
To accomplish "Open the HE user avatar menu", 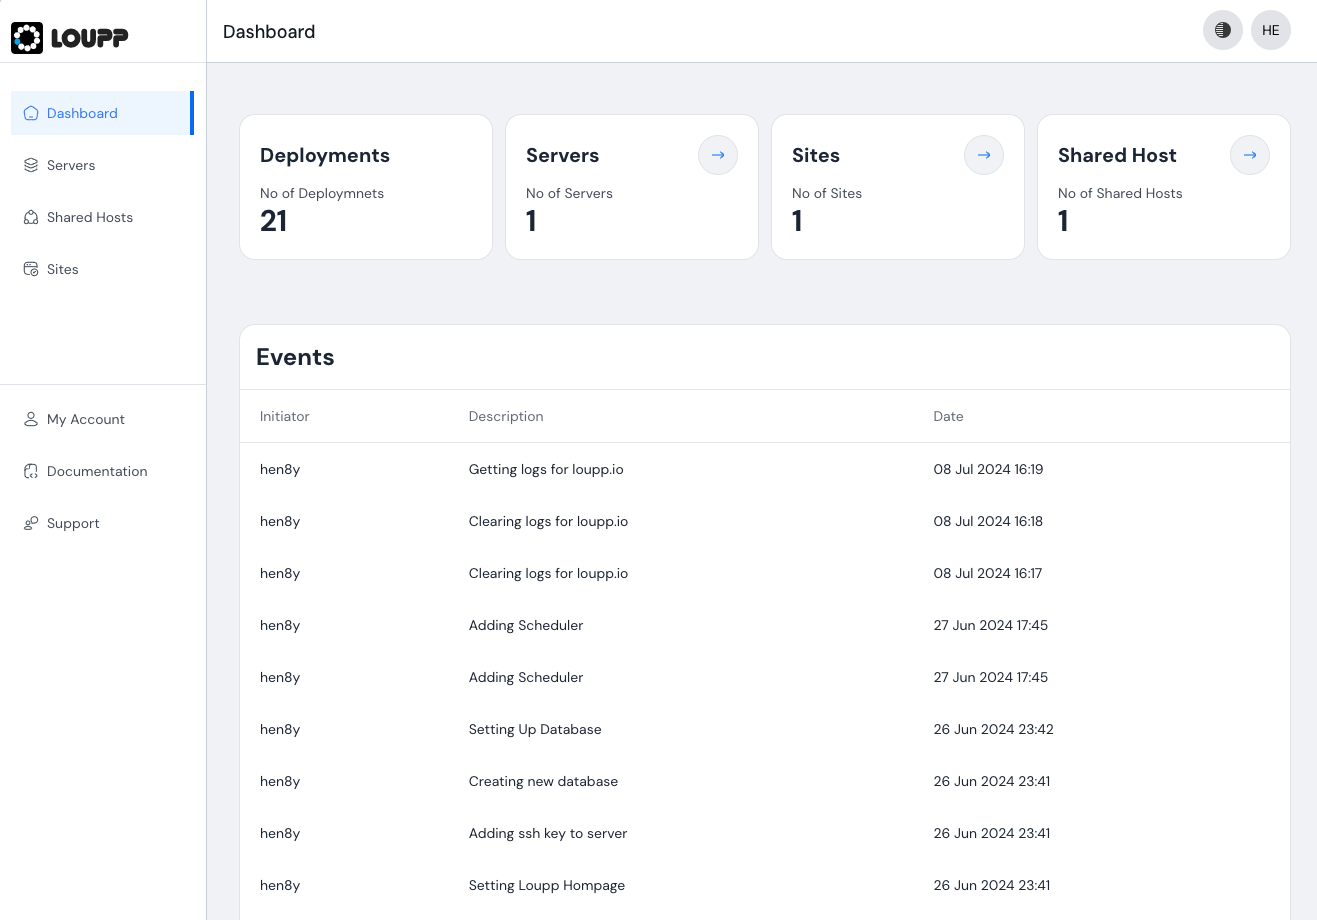I will point(1270,30).
